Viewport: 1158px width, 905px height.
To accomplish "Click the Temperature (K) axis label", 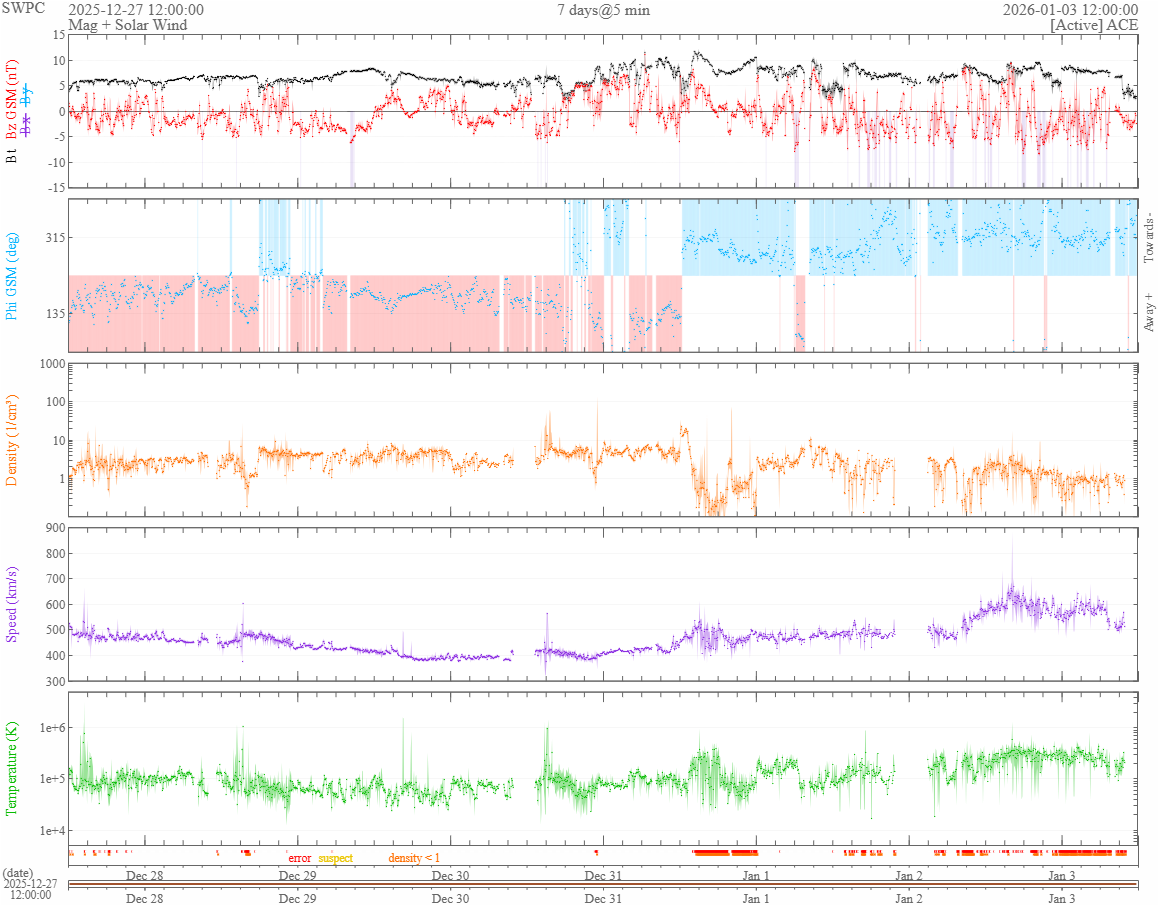I will tap(11, 769).
